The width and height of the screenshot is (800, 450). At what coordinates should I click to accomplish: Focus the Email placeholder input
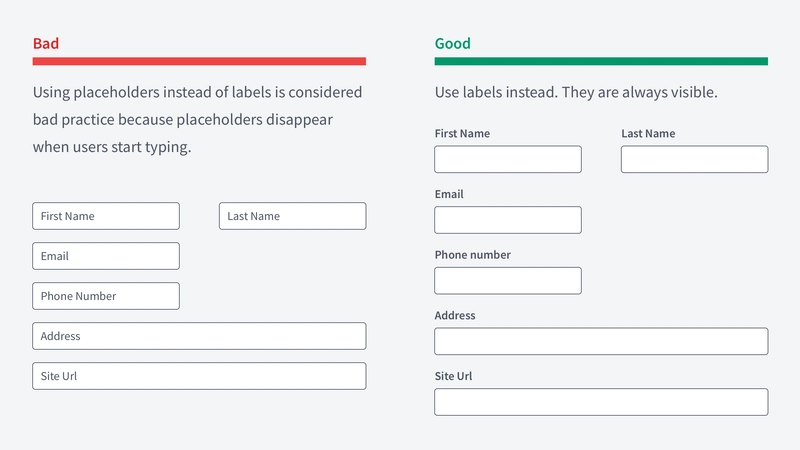pos(106,256)
